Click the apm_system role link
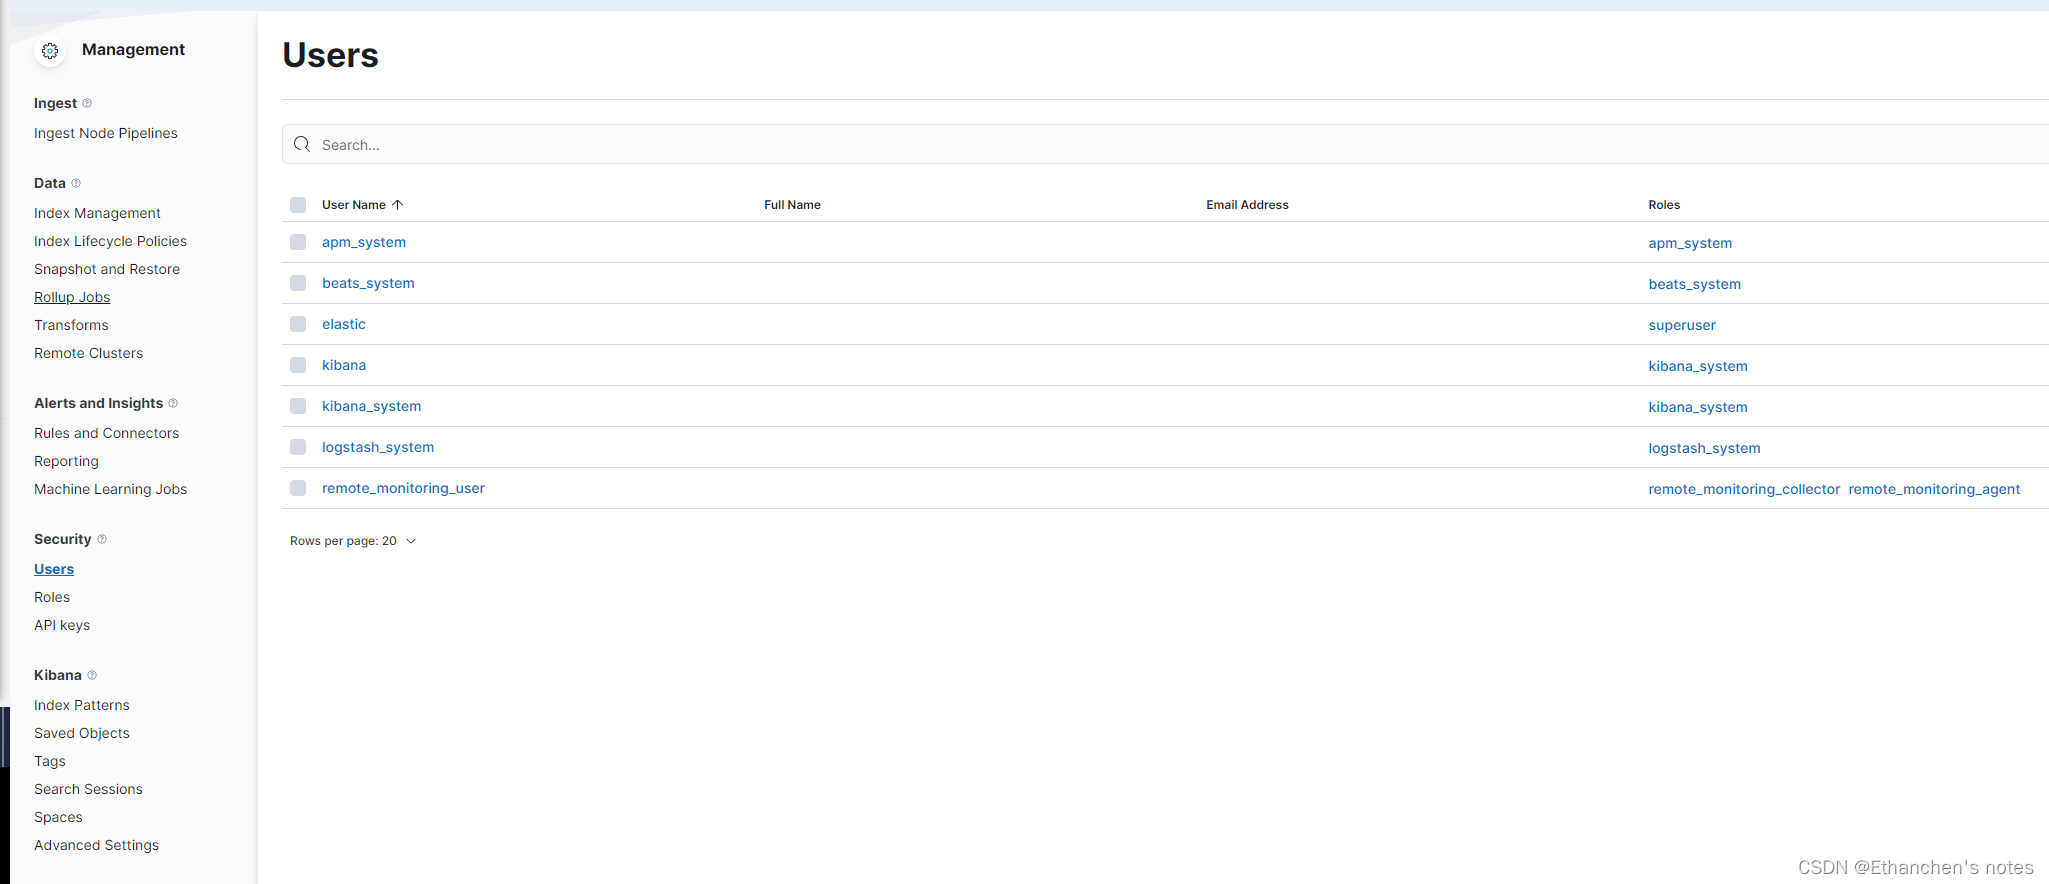 point(1690,243)
